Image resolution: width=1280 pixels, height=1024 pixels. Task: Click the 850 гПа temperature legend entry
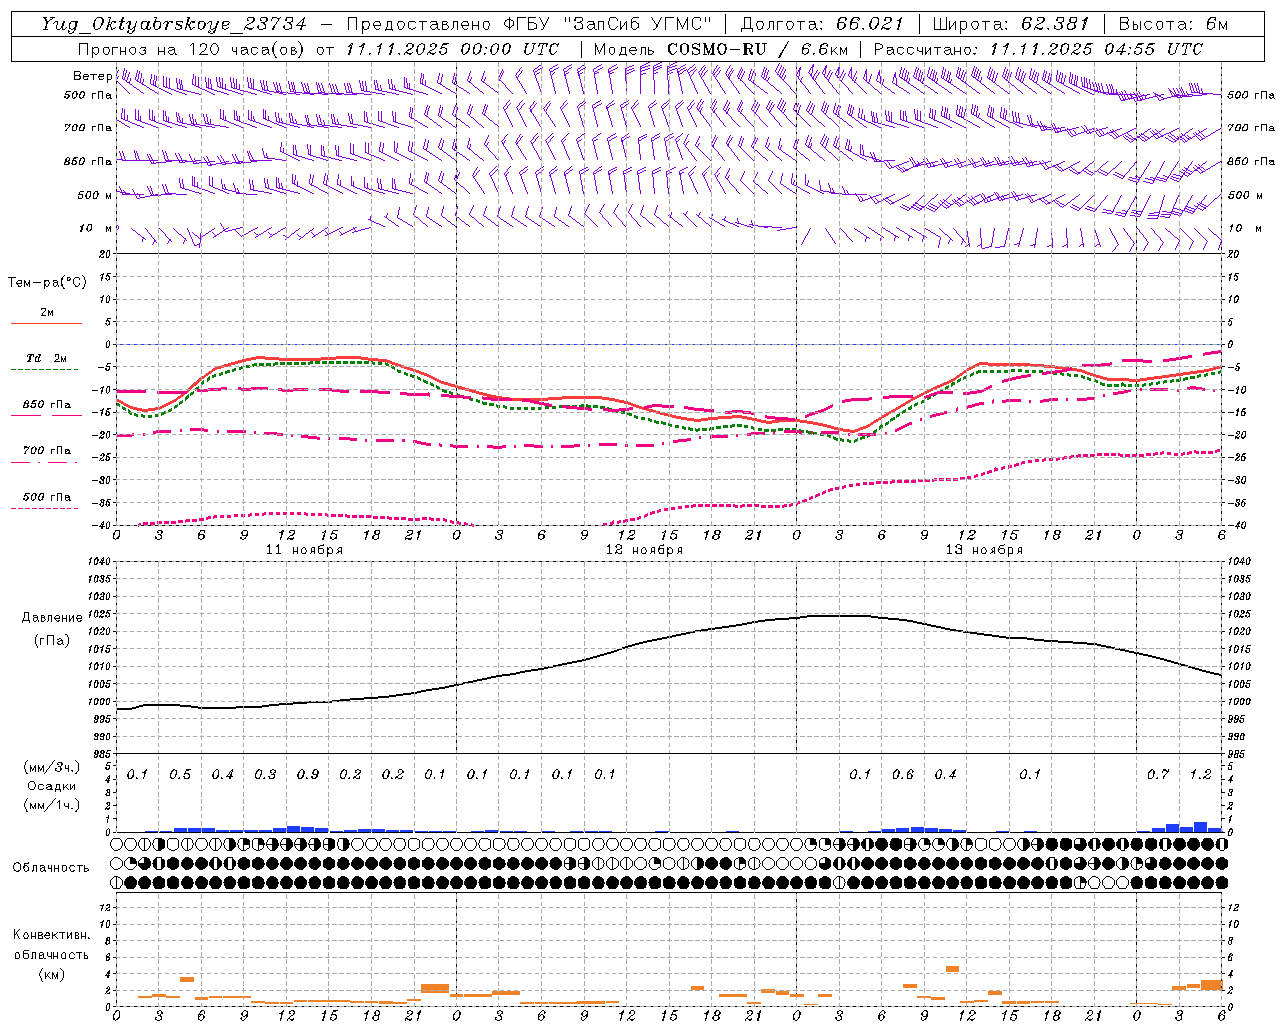coord(46,405)
